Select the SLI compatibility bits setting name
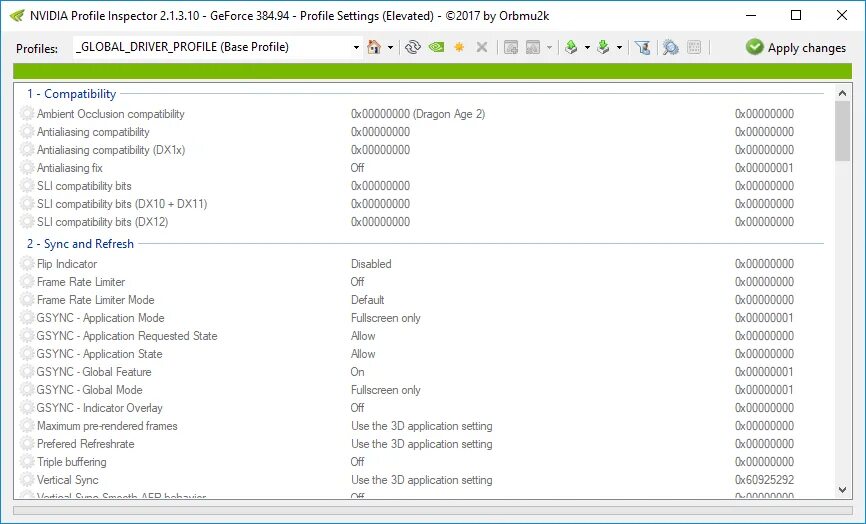The width and height of the screenshot is (866, 524). point(84,186)
